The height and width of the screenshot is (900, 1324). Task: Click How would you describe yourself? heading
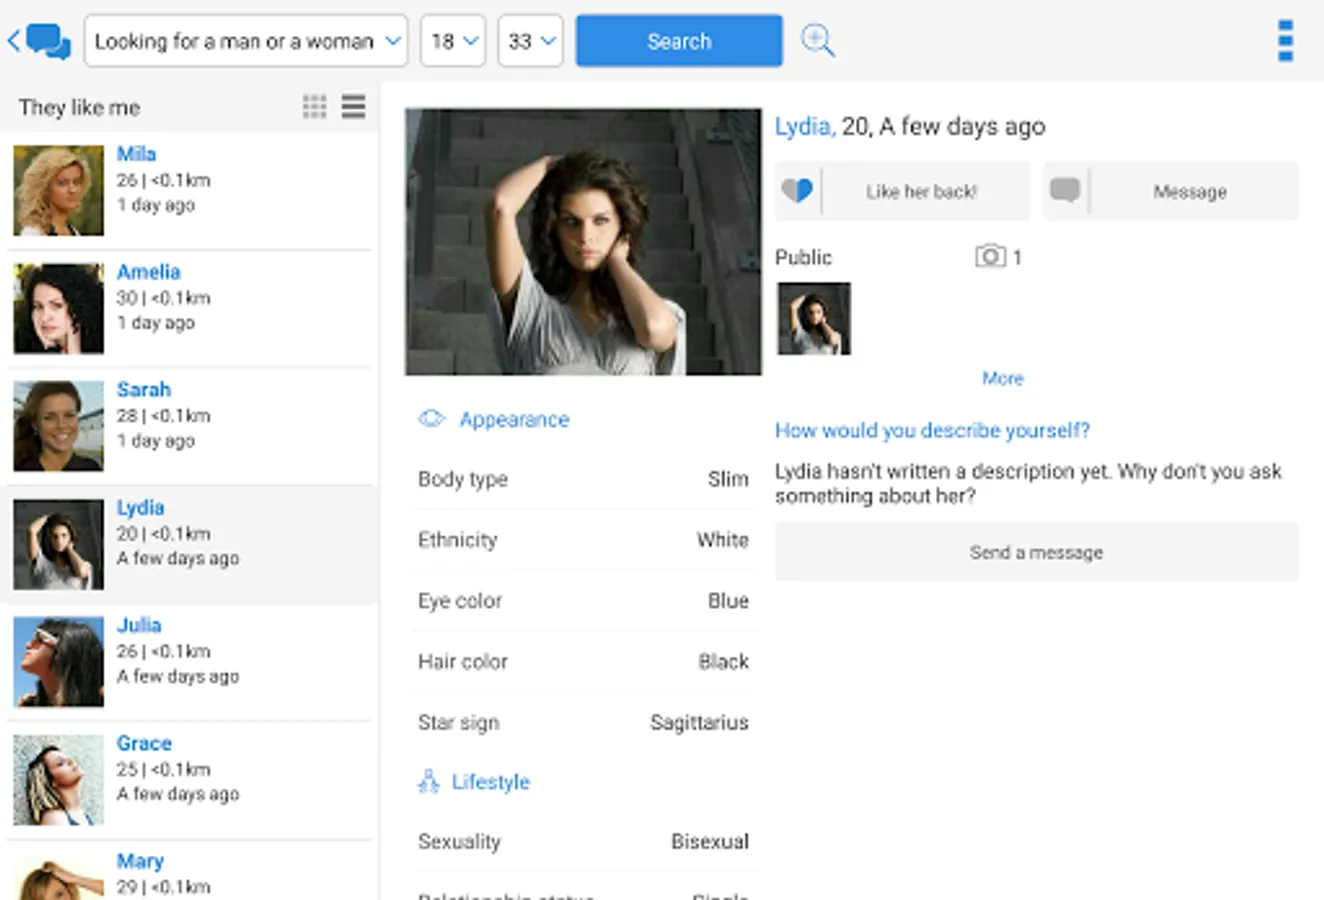[932, 430]
